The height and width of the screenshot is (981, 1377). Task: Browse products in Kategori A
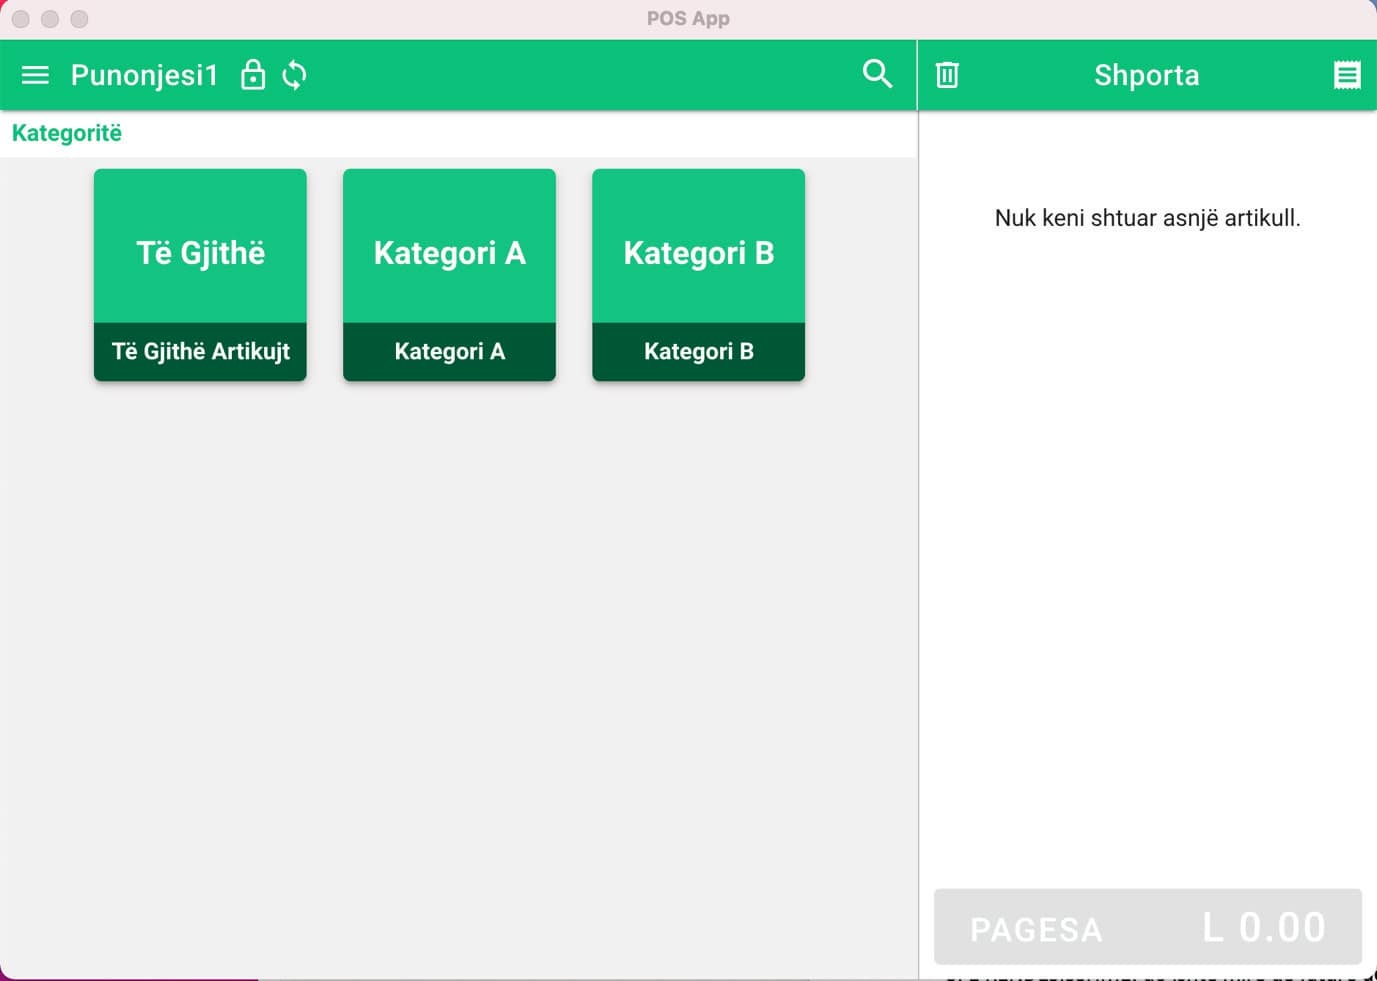click(x=449, y=253)
